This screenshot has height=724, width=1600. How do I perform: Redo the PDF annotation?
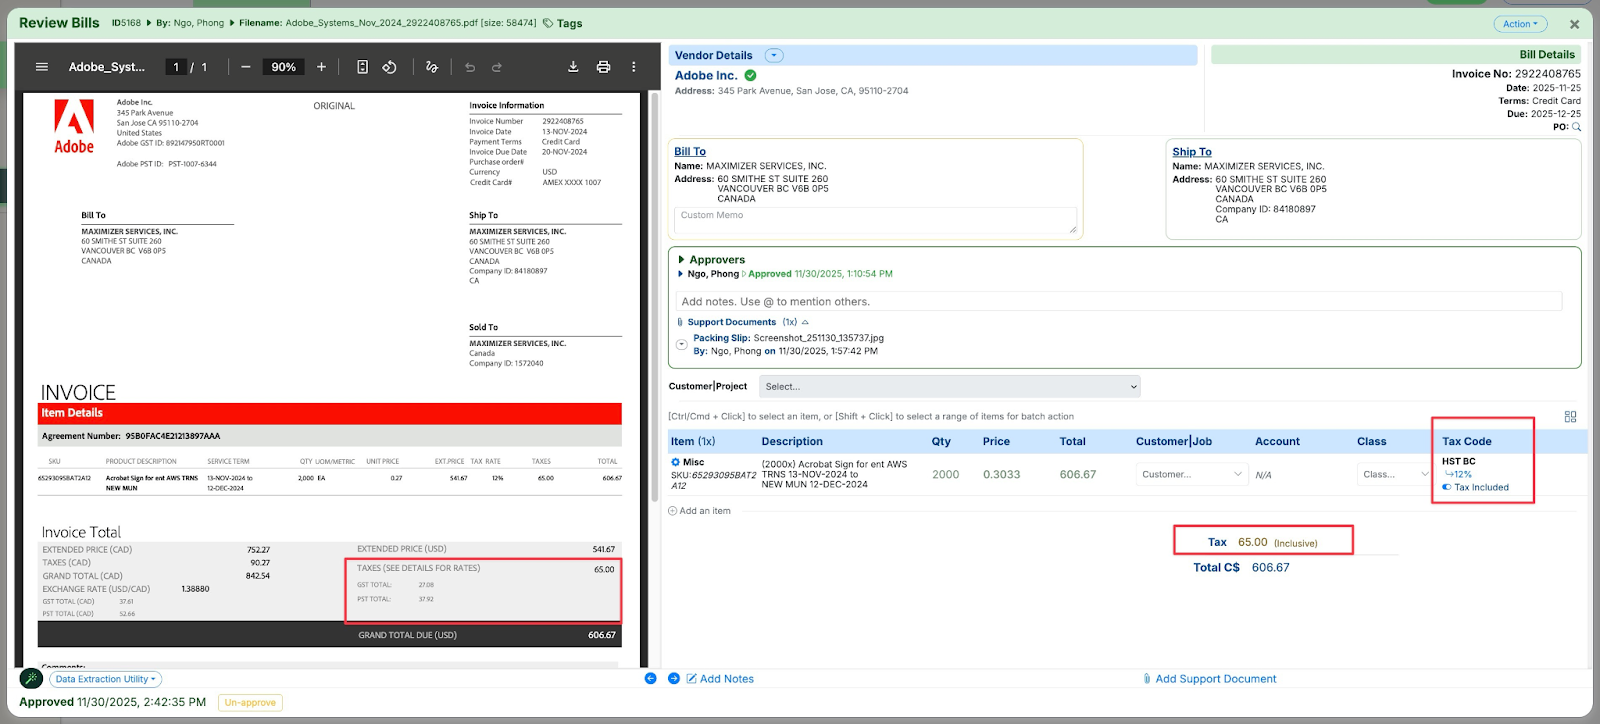pos(497,67)
